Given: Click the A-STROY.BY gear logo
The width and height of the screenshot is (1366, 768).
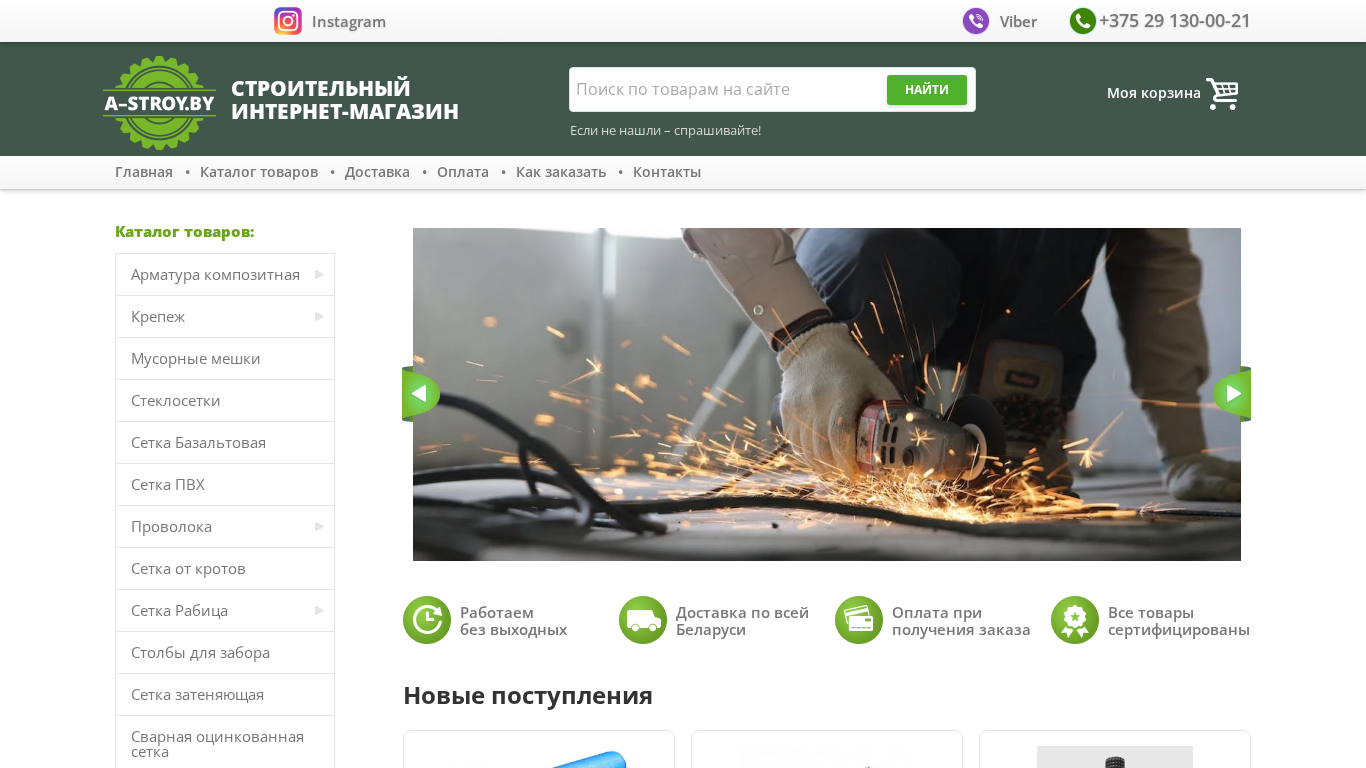Looking at the screenshot, I should [x=160, y=102].
